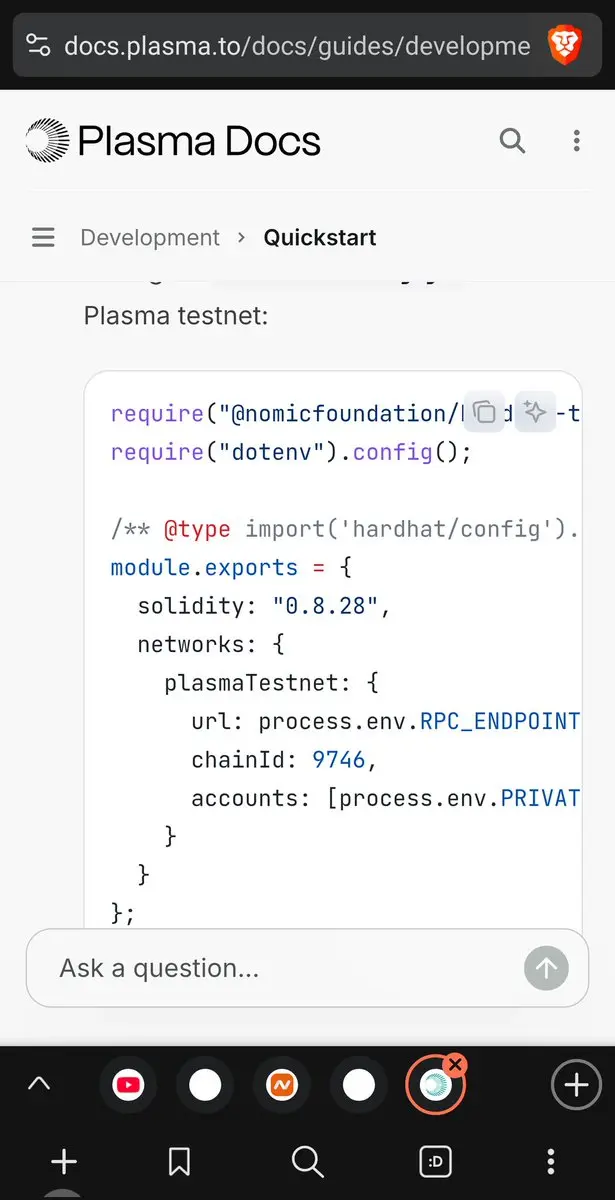Copy the code block contents
The height and width of the screenshot is (1200, 615).
[x=484, y=411]
